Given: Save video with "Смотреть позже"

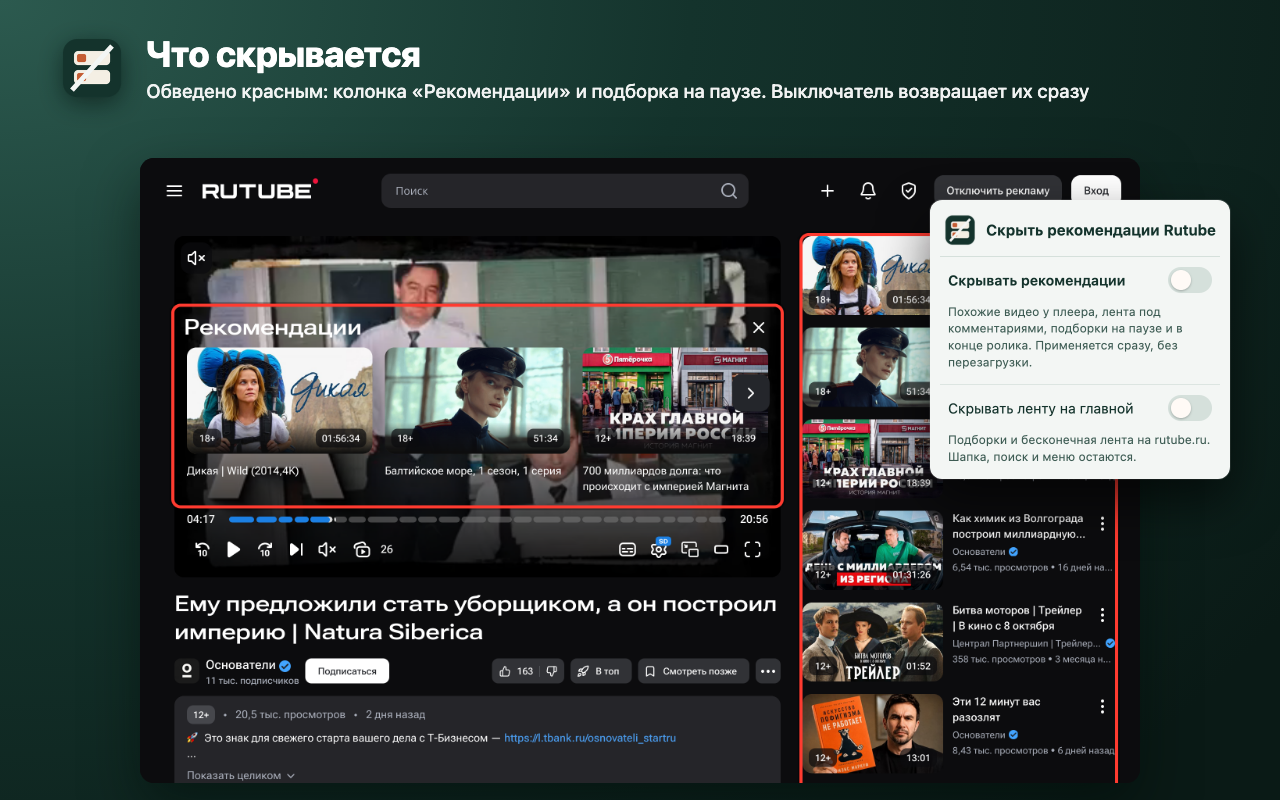Looking at the screenshot, I should point(694,671).
